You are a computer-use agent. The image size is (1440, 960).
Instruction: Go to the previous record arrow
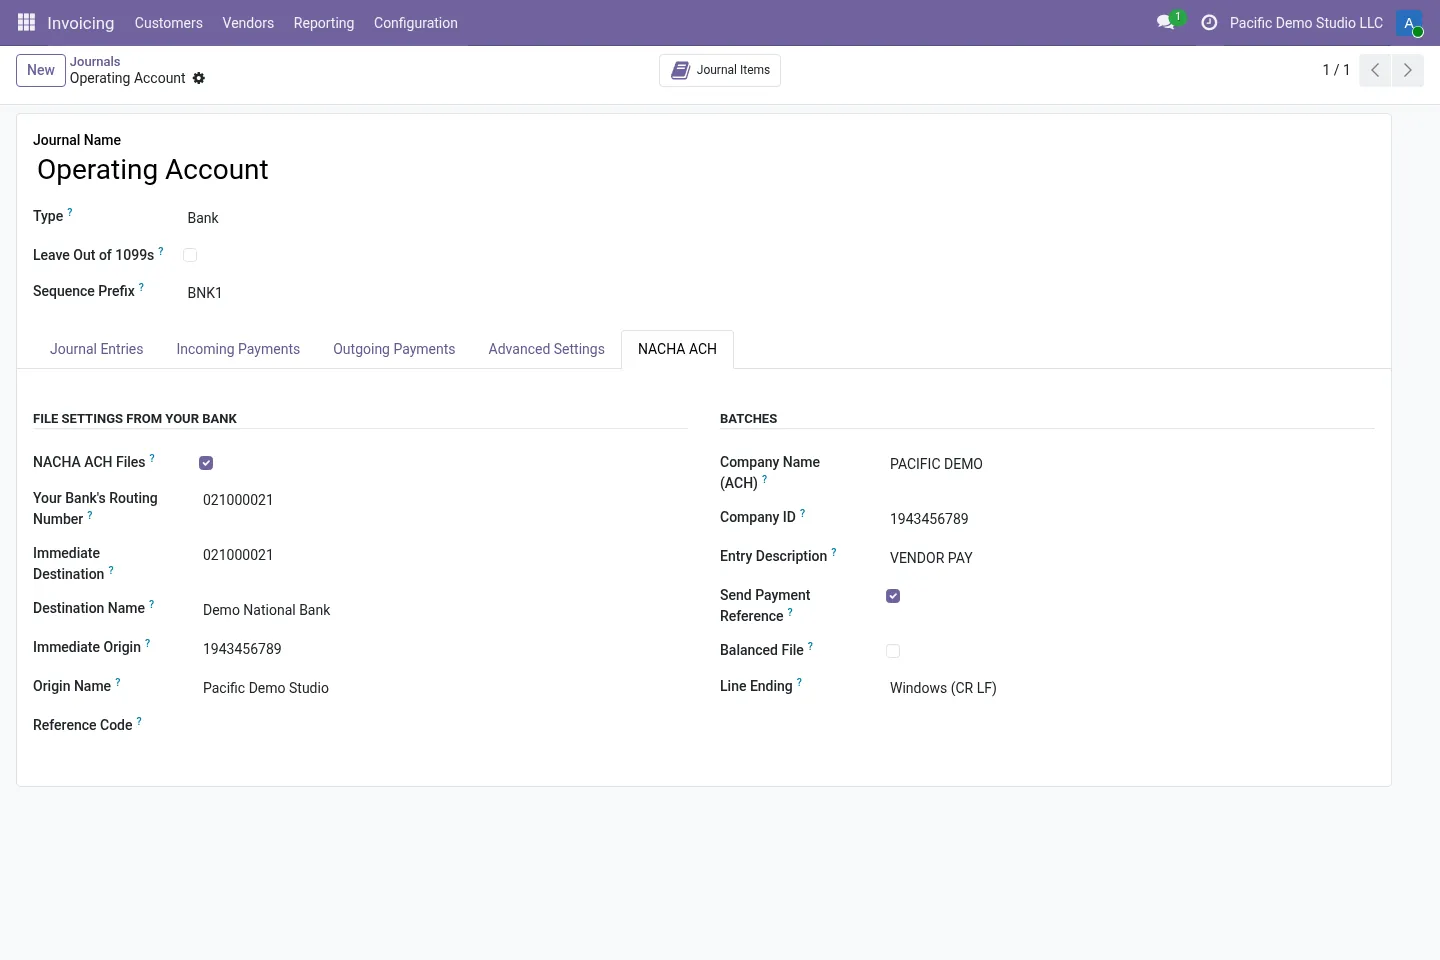[x=1375, y=70]
